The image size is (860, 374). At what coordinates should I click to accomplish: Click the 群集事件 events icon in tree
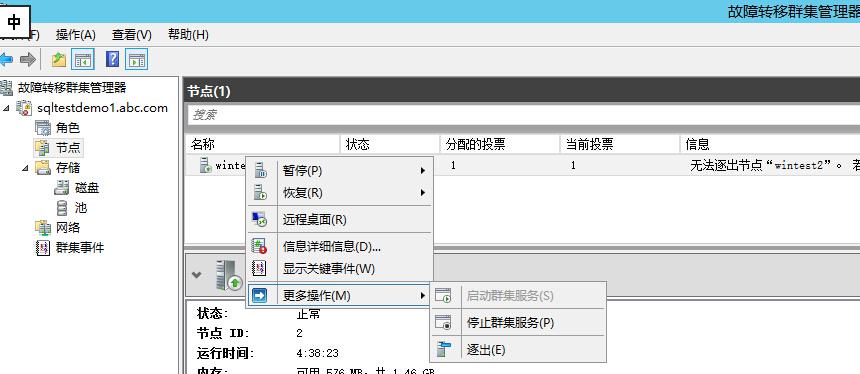coord(43,248)
